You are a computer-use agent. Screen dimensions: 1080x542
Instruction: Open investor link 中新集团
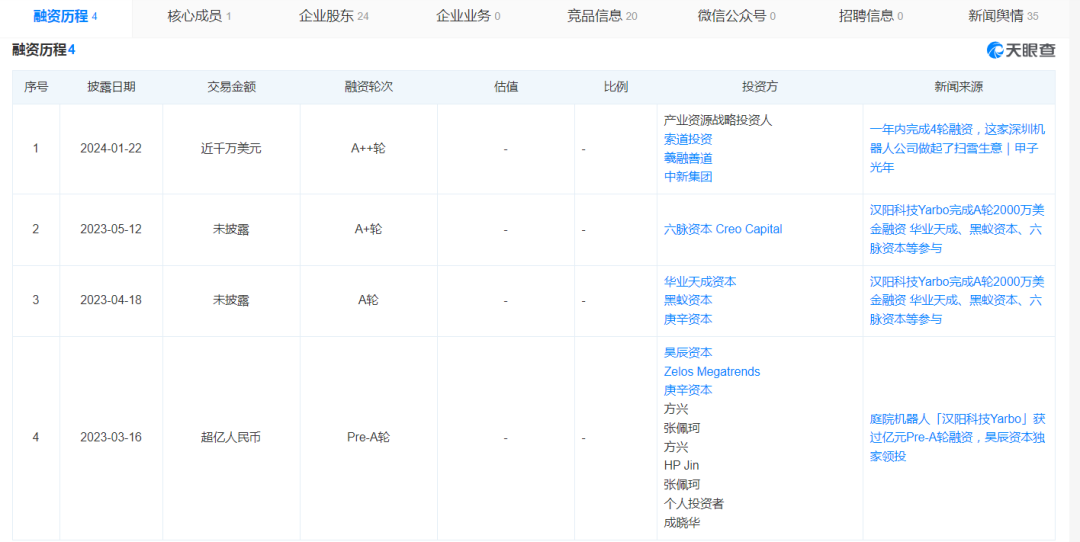point(687,177)
